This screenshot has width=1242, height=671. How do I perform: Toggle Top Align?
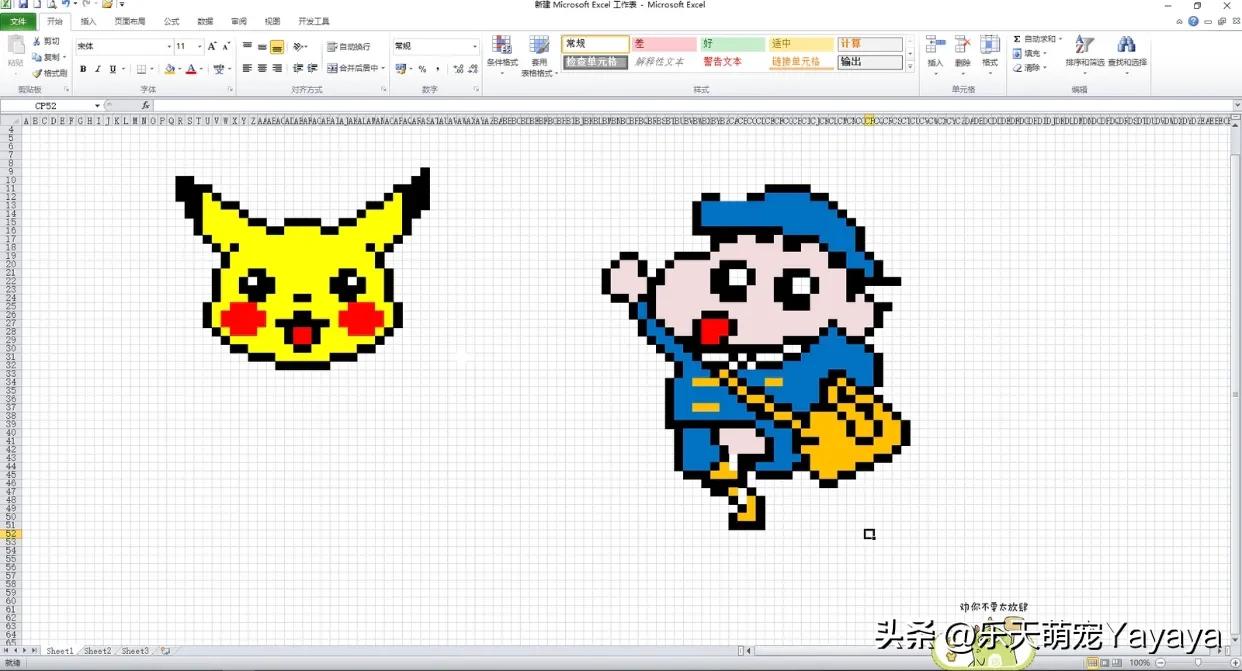pos(247,46)
